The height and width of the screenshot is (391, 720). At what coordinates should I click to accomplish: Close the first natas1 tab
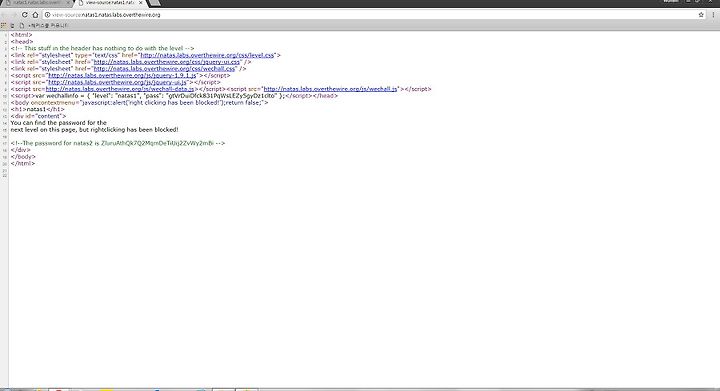tap(69, 3)
